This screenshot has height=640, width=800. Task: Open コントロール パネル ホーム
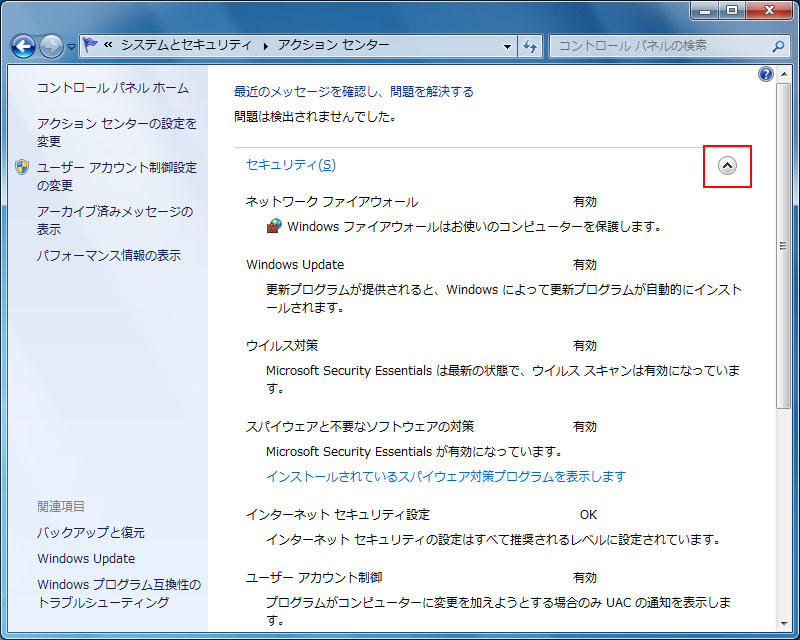(113, 88)
